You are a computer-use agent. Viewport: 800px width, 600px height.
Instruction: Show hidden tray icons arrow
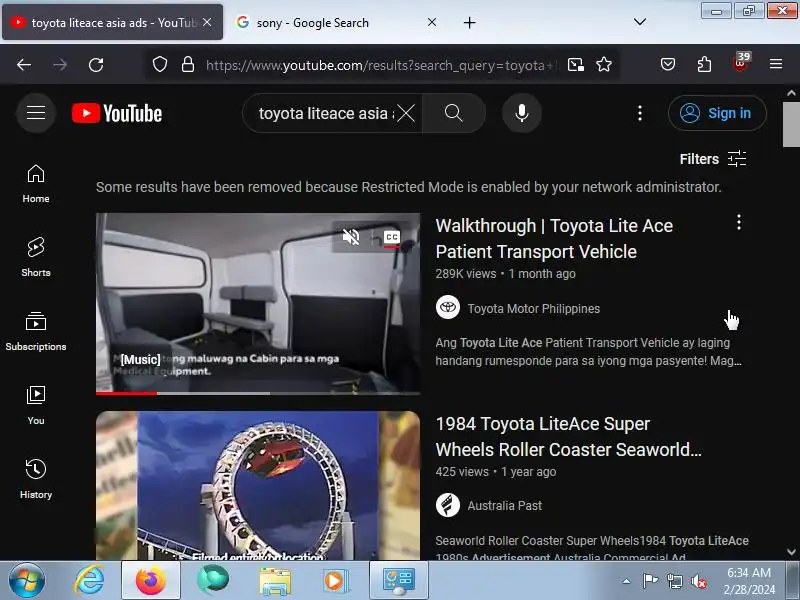[626, 581]
